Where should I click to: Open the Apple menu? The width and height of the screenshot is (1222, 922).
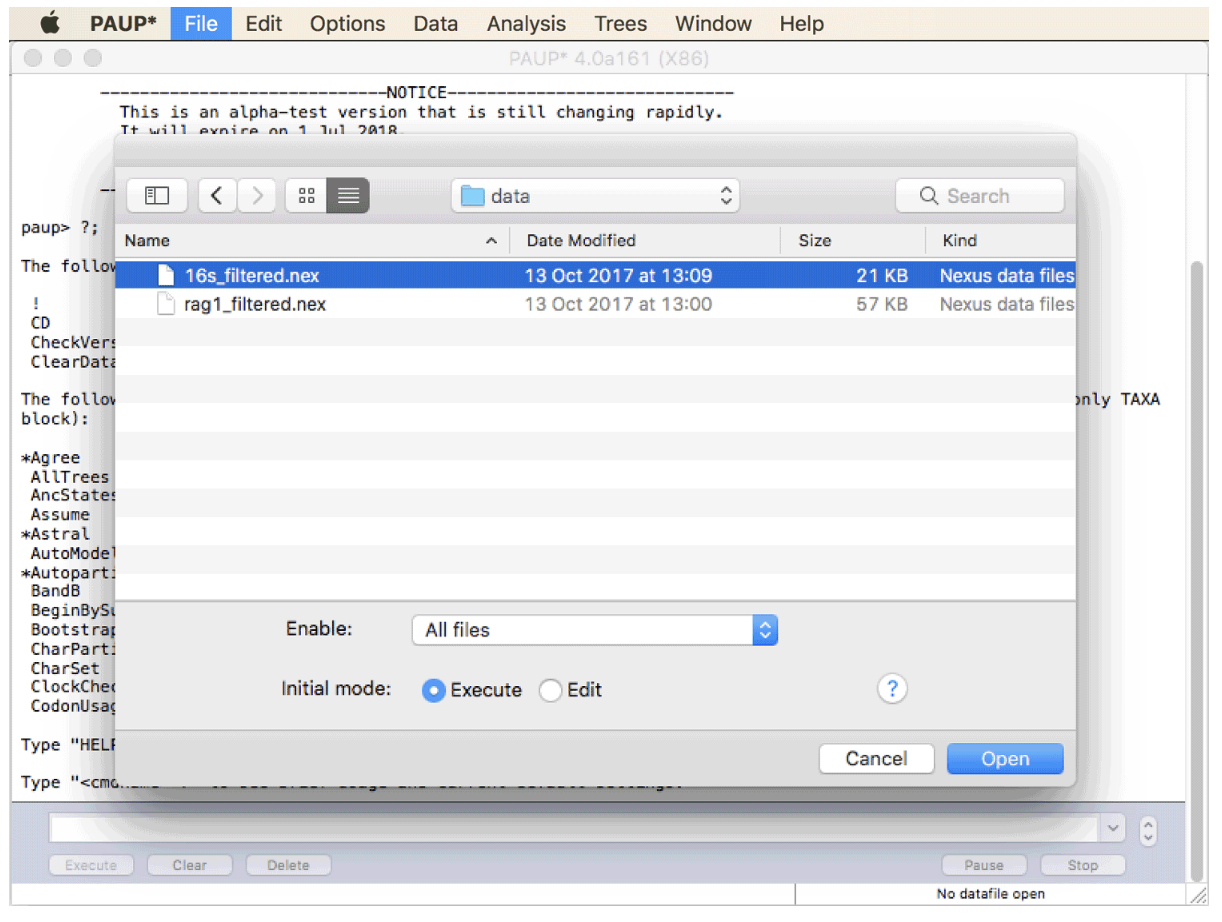point(50,22)
